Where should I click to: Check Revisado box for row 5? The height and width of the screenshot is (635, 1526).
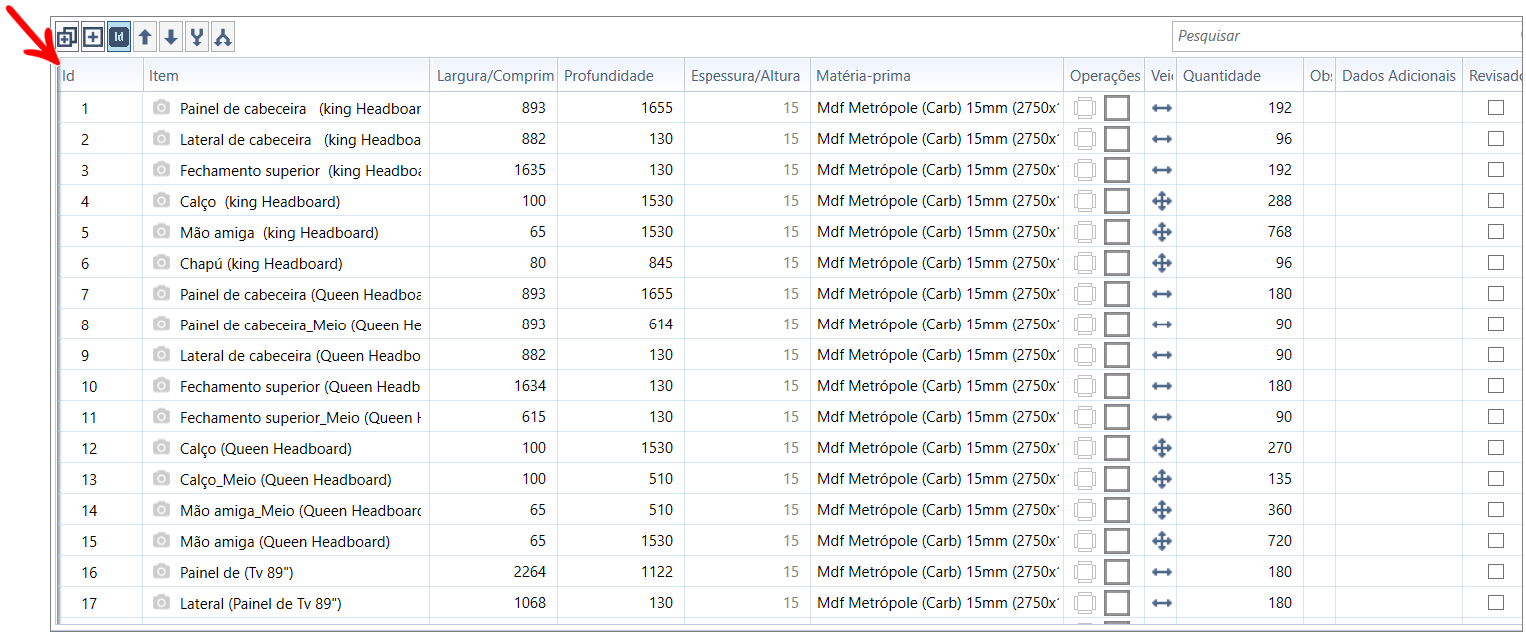pyautogui.click(x=1496, y=232)
